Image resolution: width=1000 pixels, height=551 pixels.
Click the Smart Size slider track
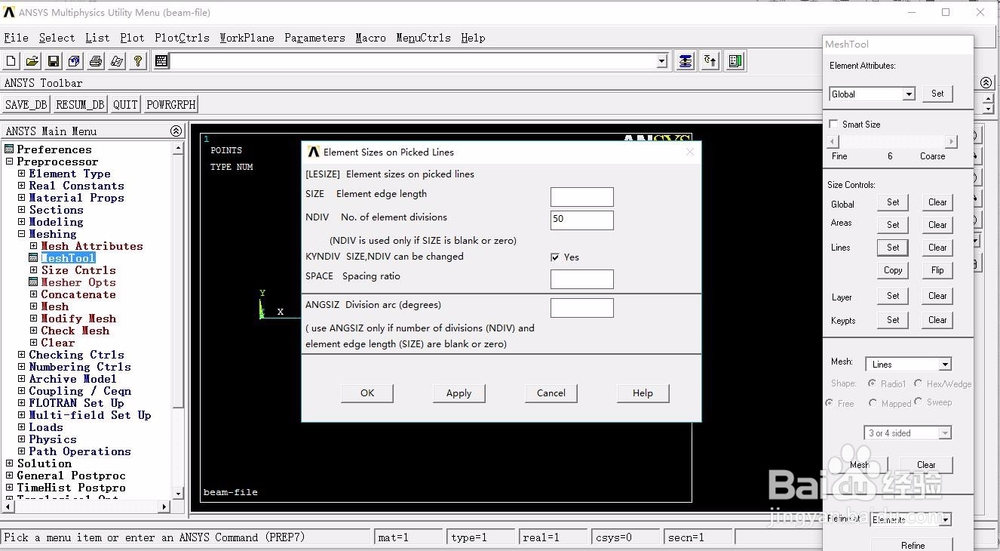click(892, 142)
